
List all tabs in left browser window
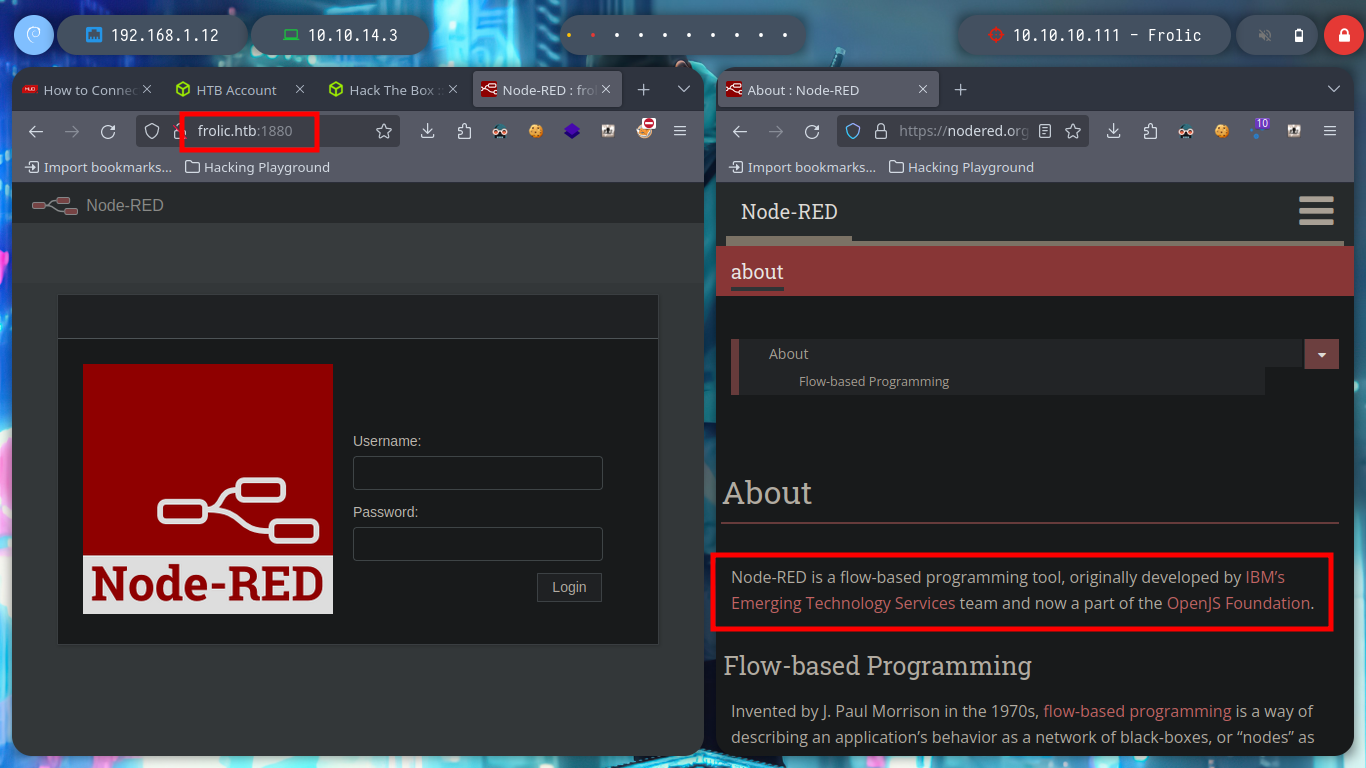[684, 90]
